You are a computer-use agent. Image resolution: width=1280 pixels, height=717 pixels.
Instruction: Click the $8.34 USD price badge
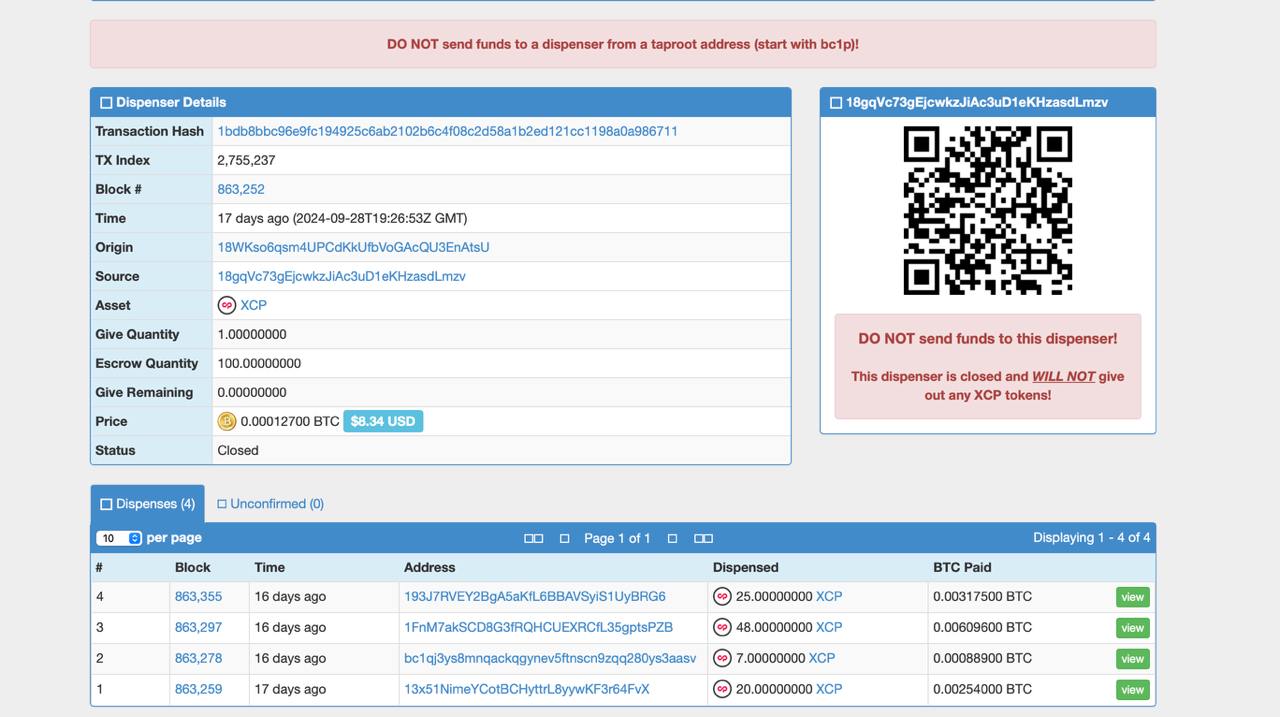click(x=383, y=421)
